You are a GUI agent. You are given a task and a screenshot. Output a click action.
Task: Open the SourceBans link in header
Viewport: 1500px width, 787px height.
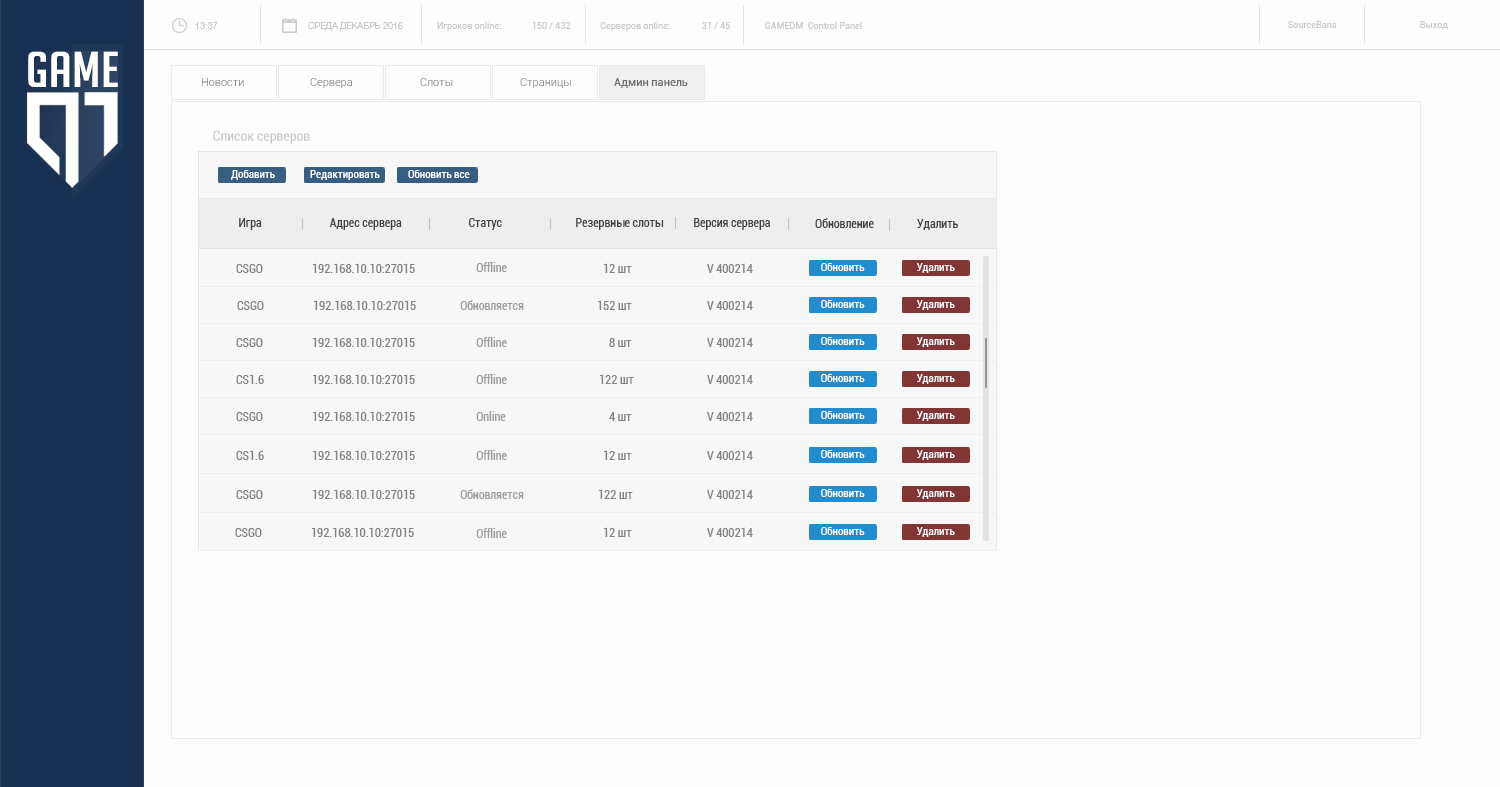[x=1312, y=25]
